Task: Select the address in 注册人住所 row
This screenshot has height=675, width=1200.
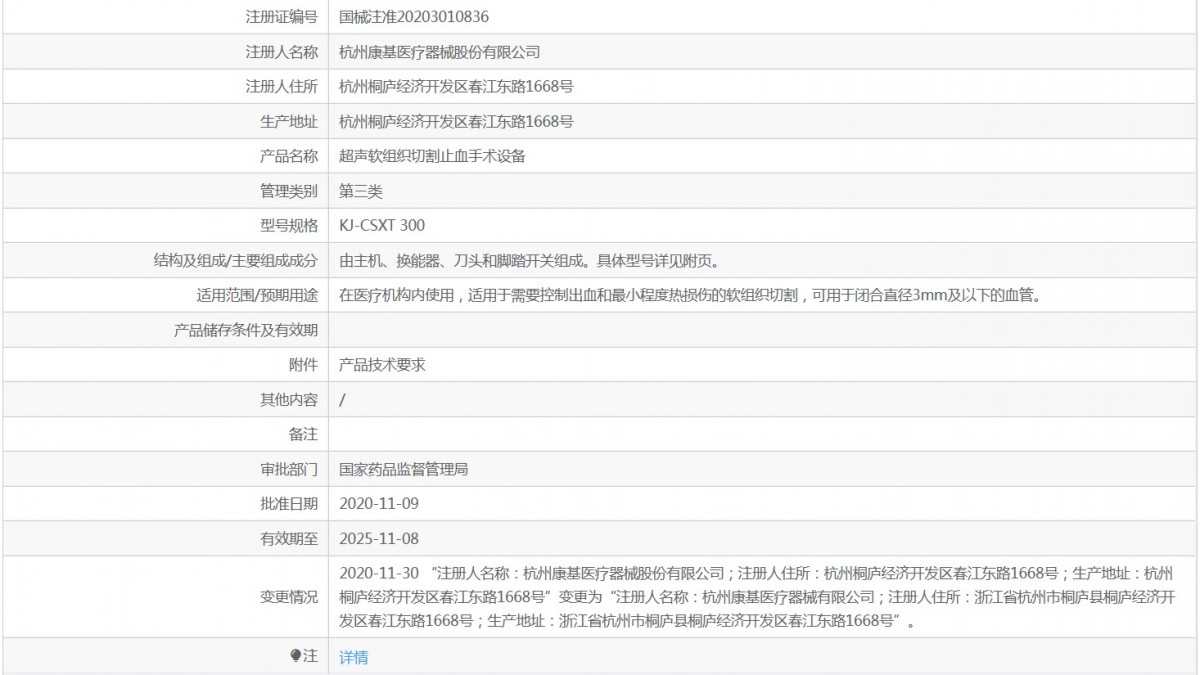Action: (456, 87)
